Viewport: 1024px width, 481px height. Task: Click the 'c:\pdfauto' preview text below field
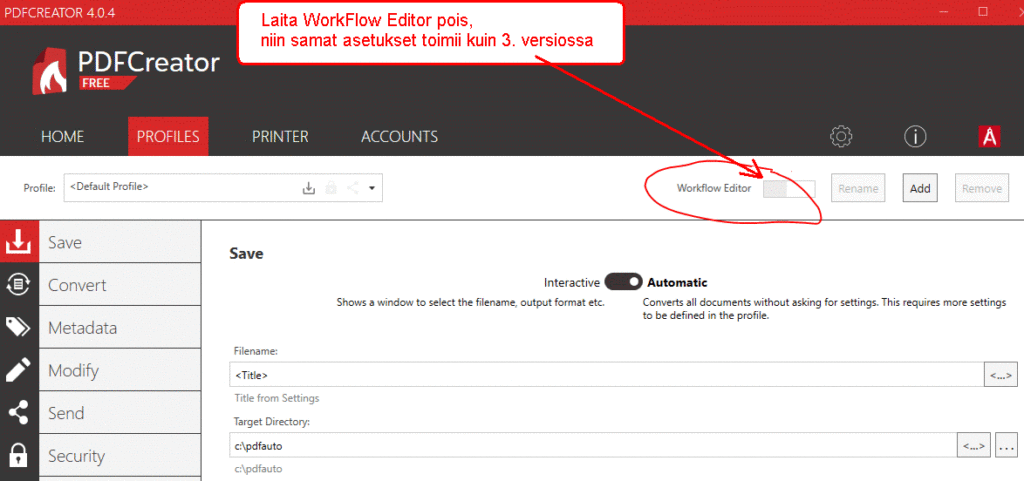[x=259, y=469]
